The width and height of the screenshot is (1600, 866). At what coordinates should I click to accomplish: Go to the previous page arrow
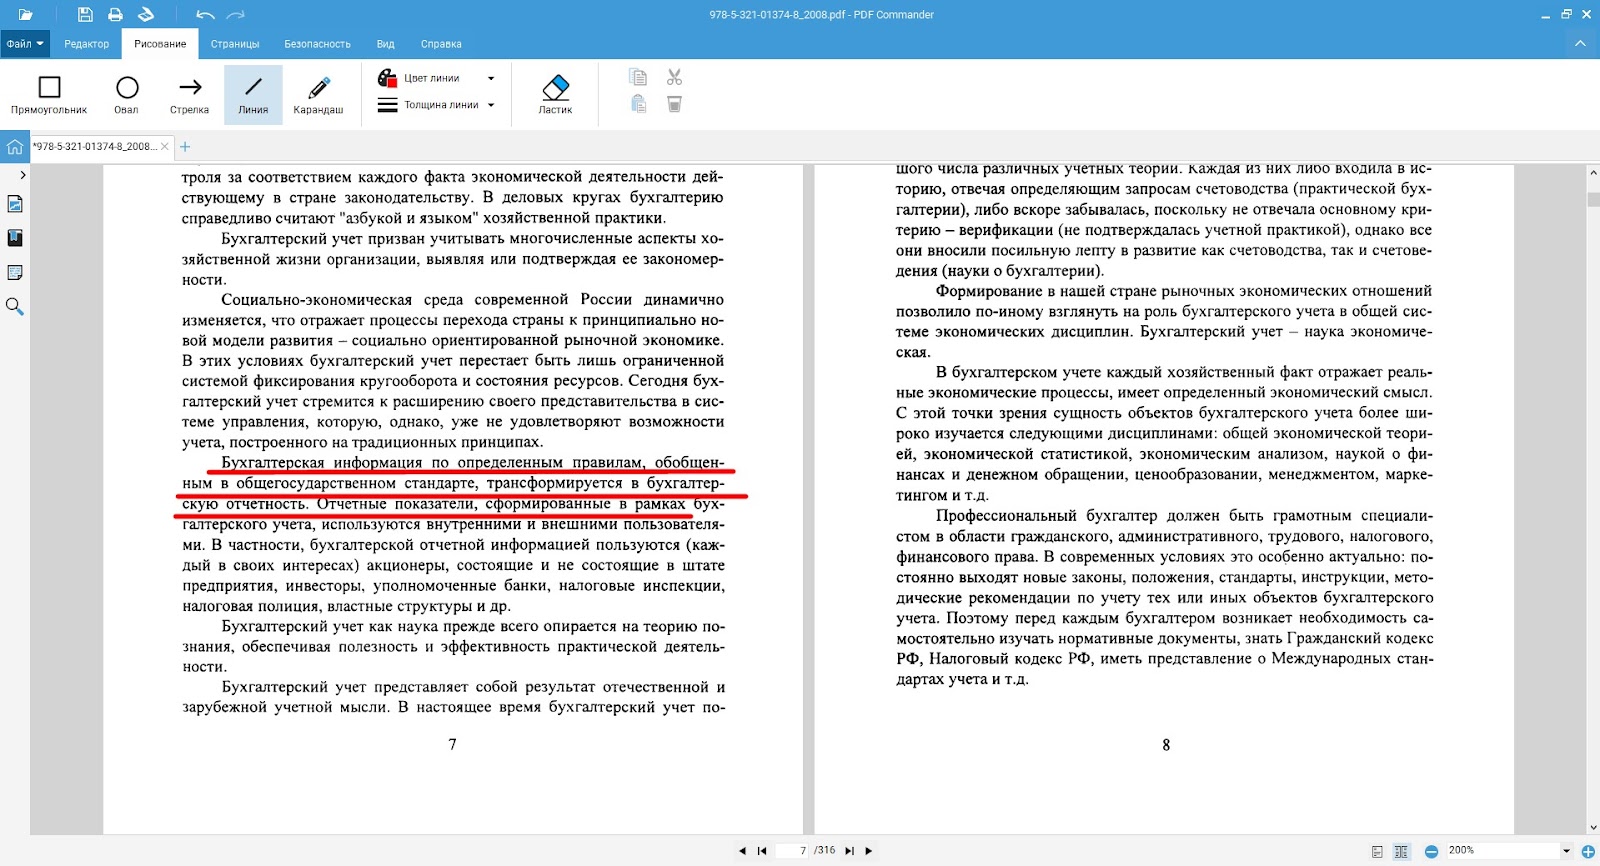tap(742, 851)
